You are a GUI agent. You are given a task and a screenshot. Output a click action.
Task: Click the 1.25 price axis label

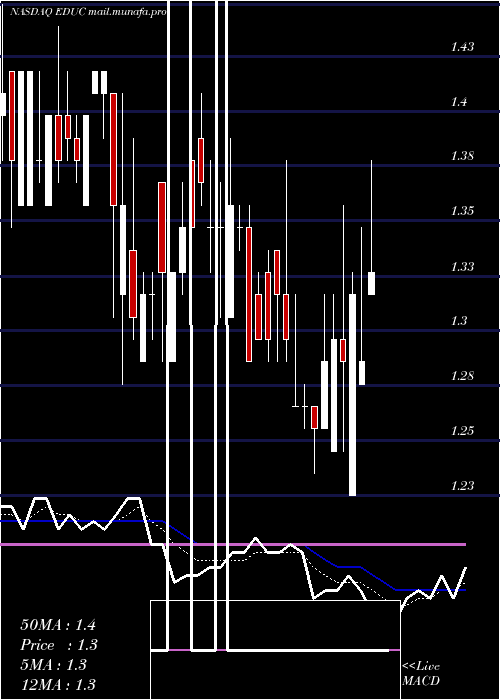coord(462,431)
